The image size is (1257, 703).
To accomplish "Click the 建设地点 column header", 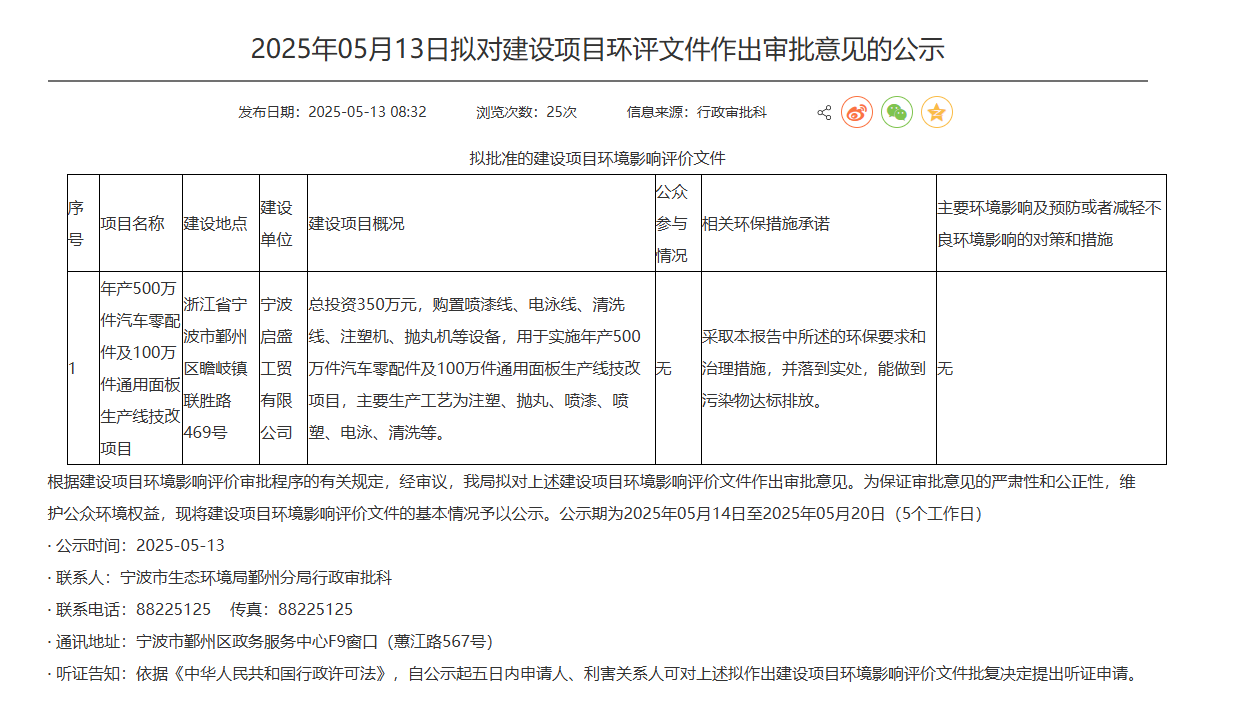I will pos(221,223).
